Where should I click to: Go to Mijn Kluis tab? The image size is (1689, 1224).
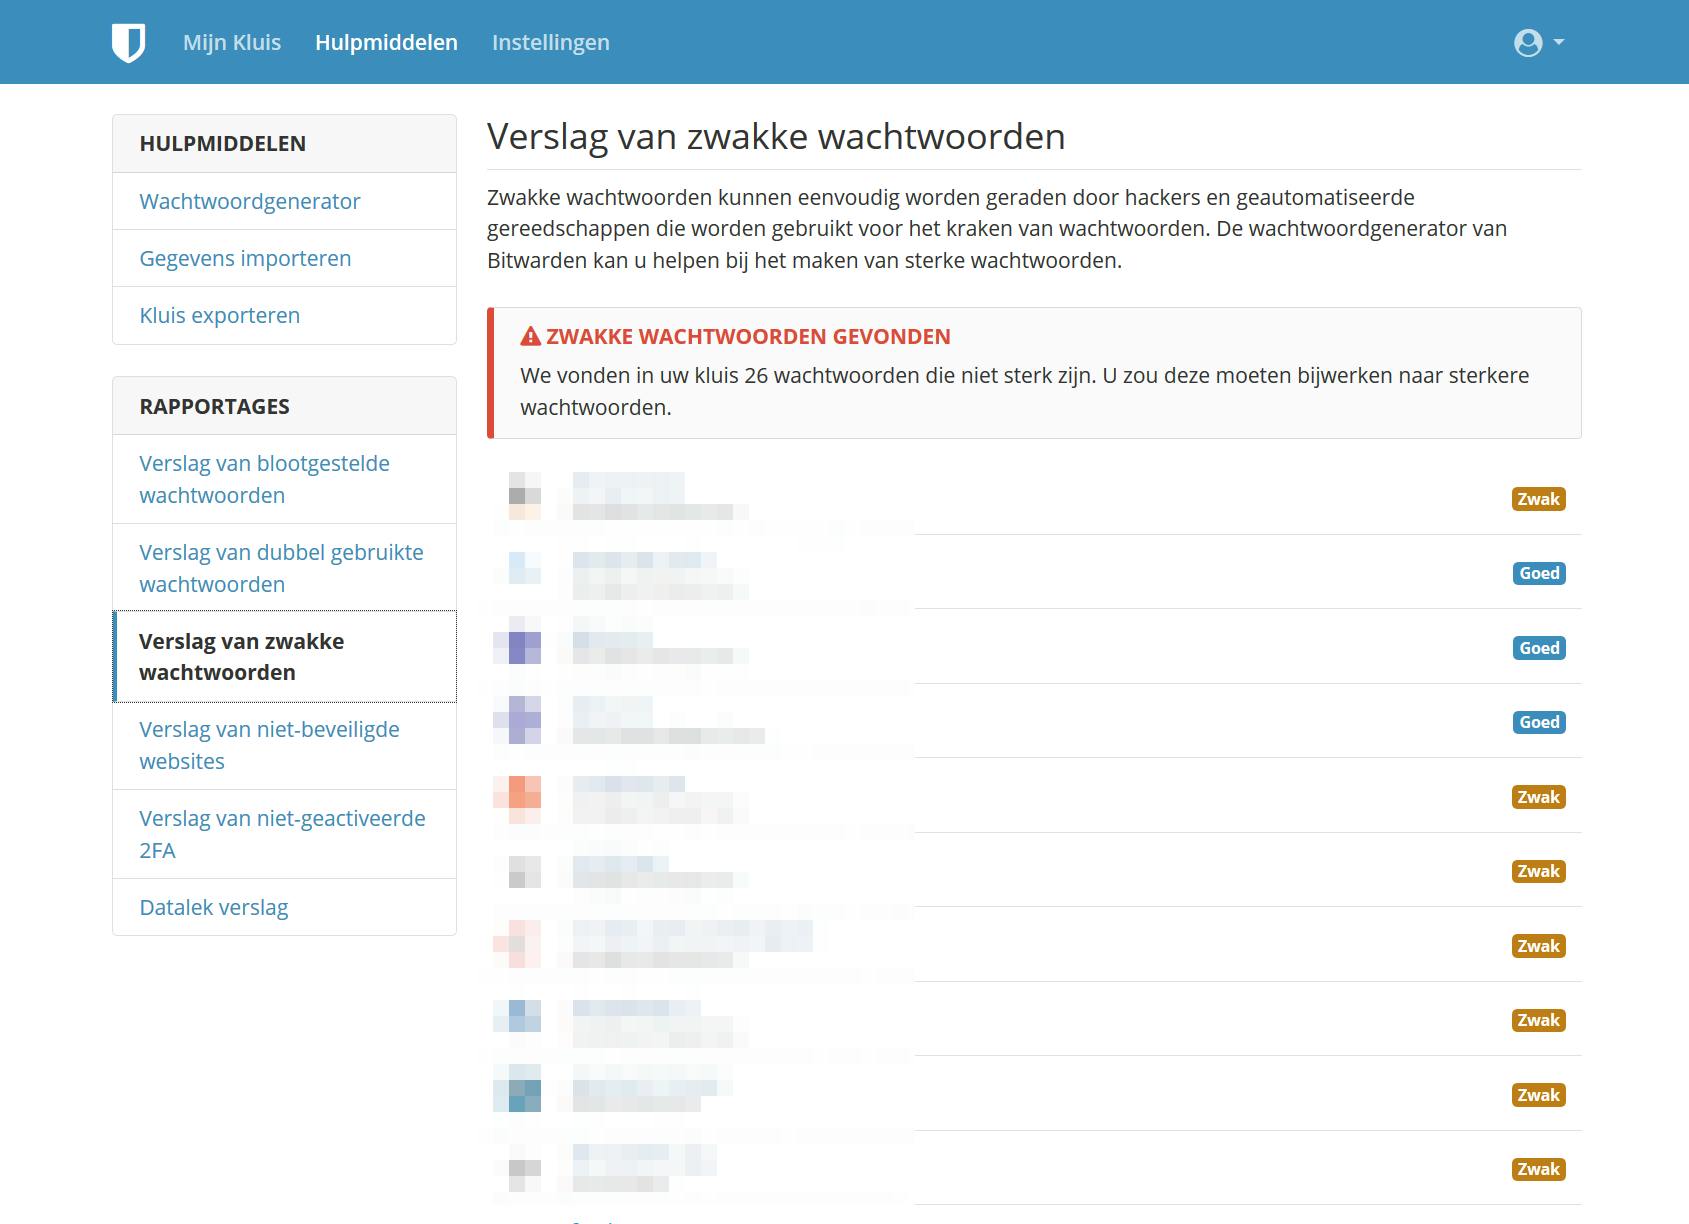pos(232,42)
